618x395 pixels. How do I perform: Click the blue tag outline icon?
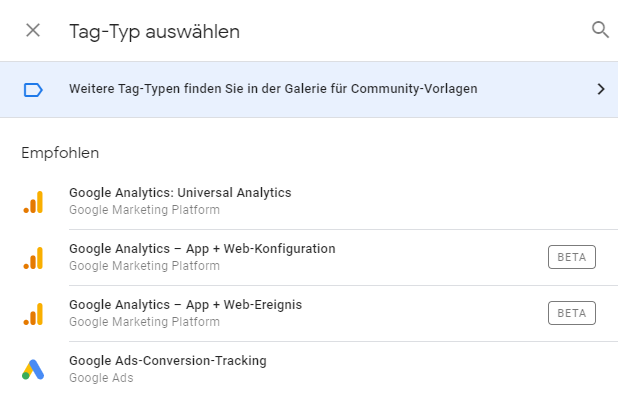(33, 89)
